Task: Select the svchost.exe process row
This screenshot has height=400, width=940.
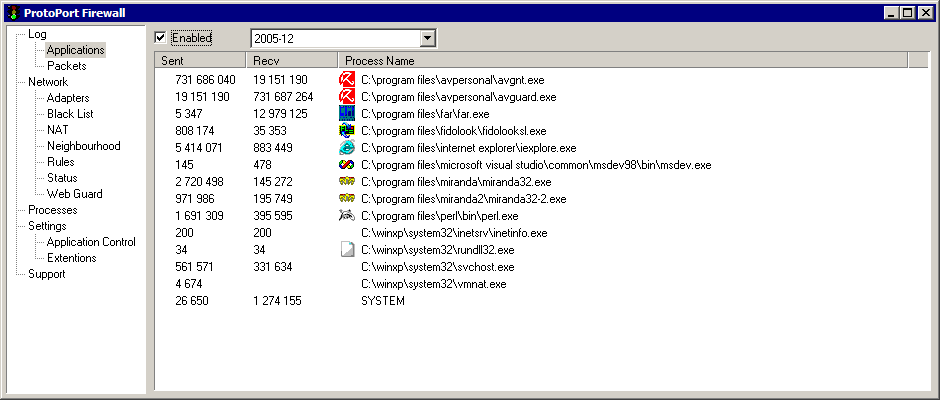Action: point(437,267)
